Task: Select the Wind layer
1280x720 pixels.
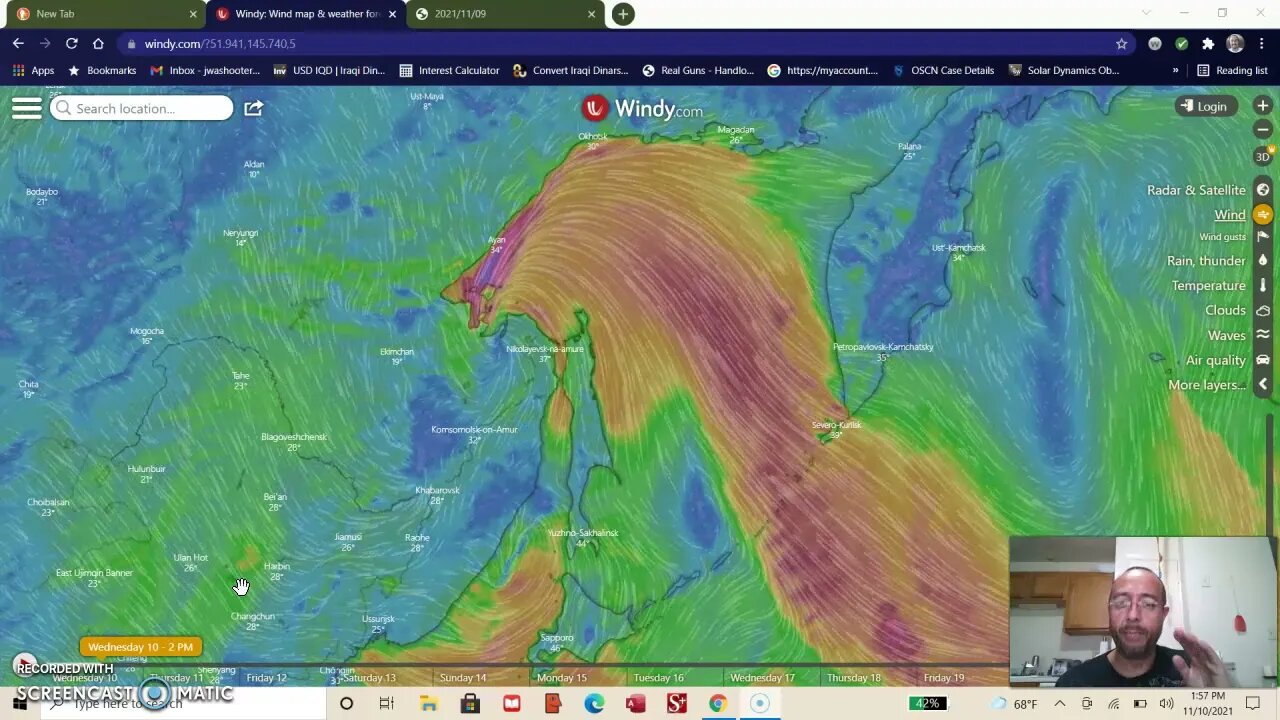Action: pyautogui.click(x=1230, y=215)
